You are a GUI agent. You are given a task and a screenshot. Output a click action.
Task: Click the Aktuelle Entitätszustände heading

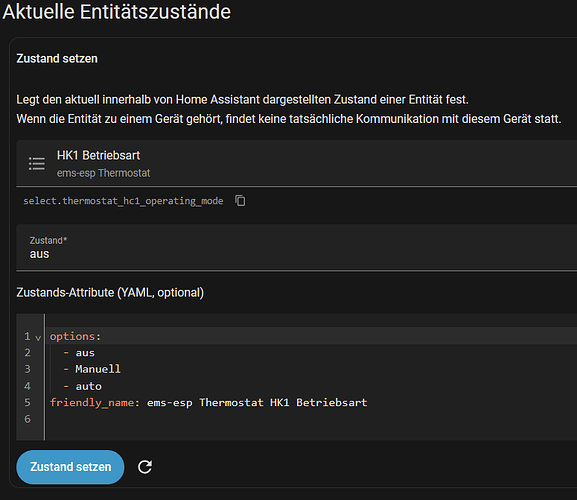(116, 11)
